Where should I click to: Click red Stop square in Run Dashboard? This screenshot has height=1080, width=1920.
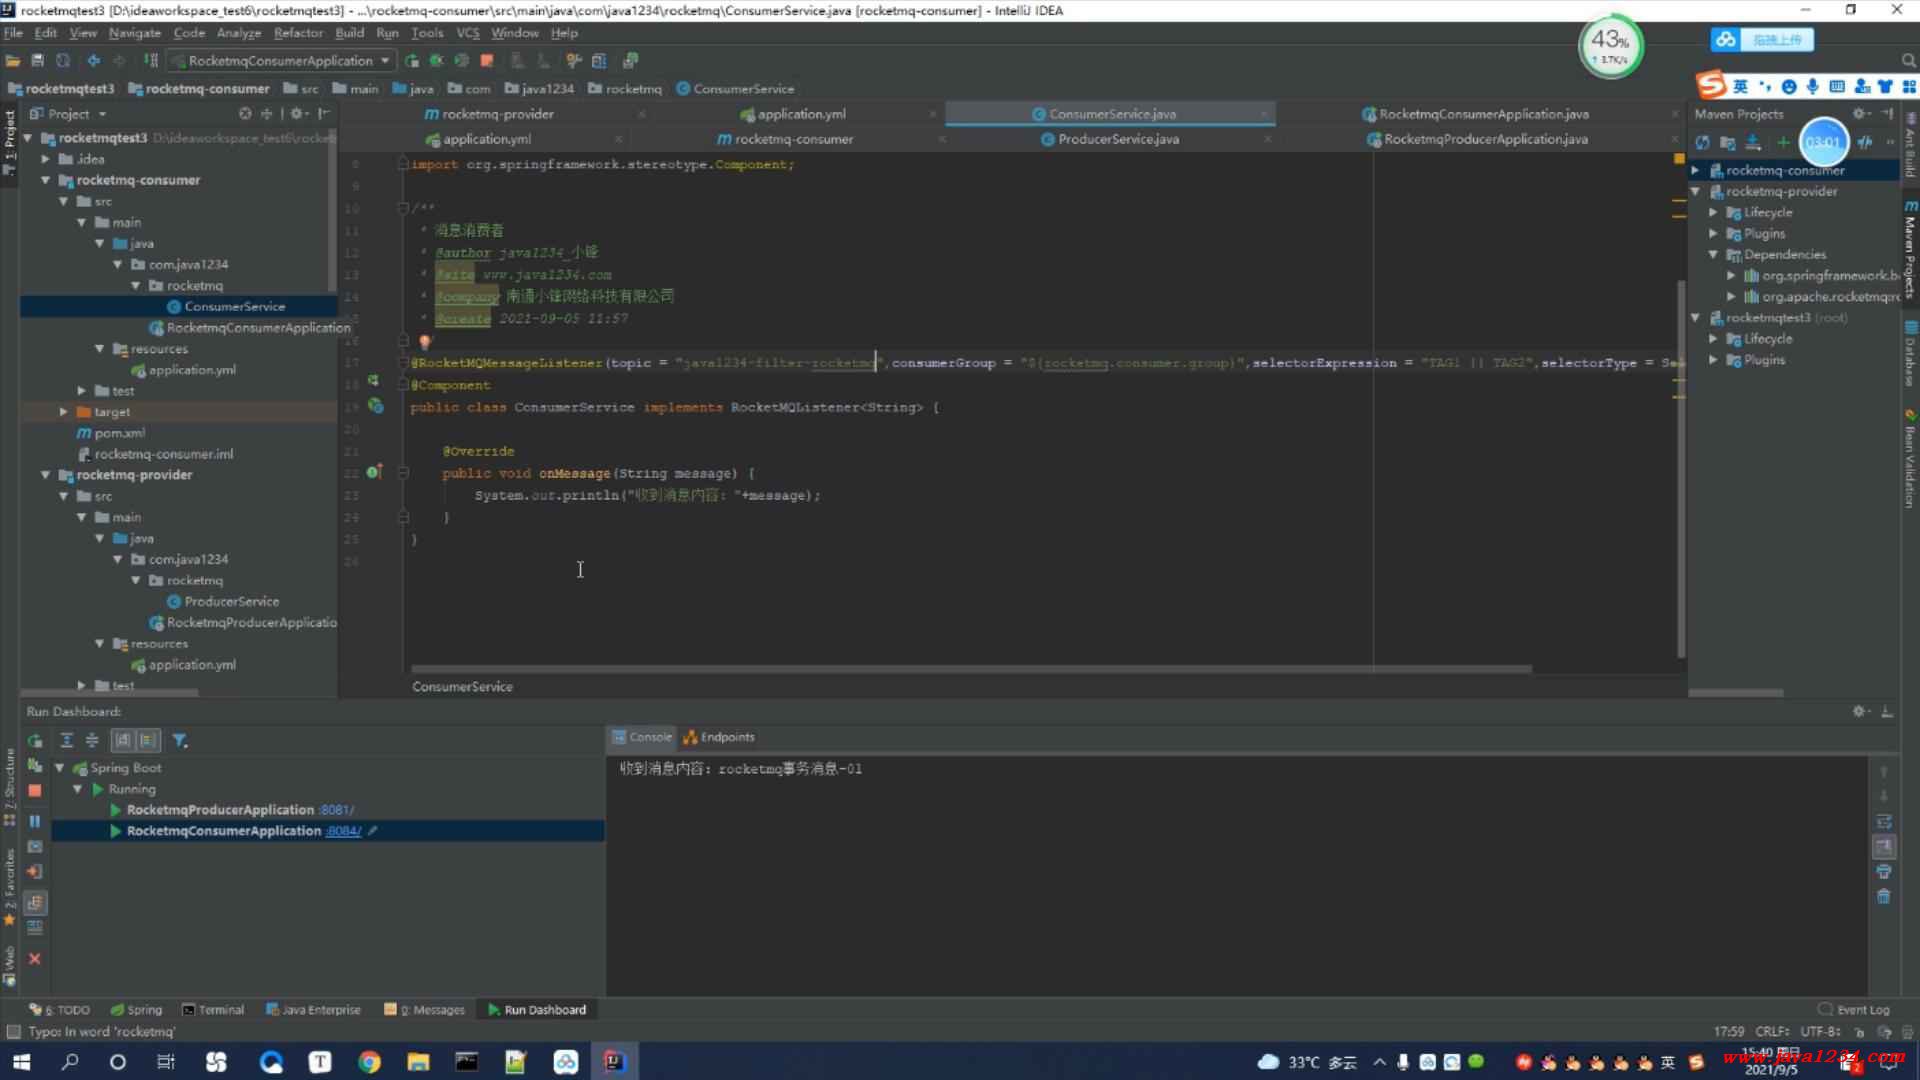point(35,790)
